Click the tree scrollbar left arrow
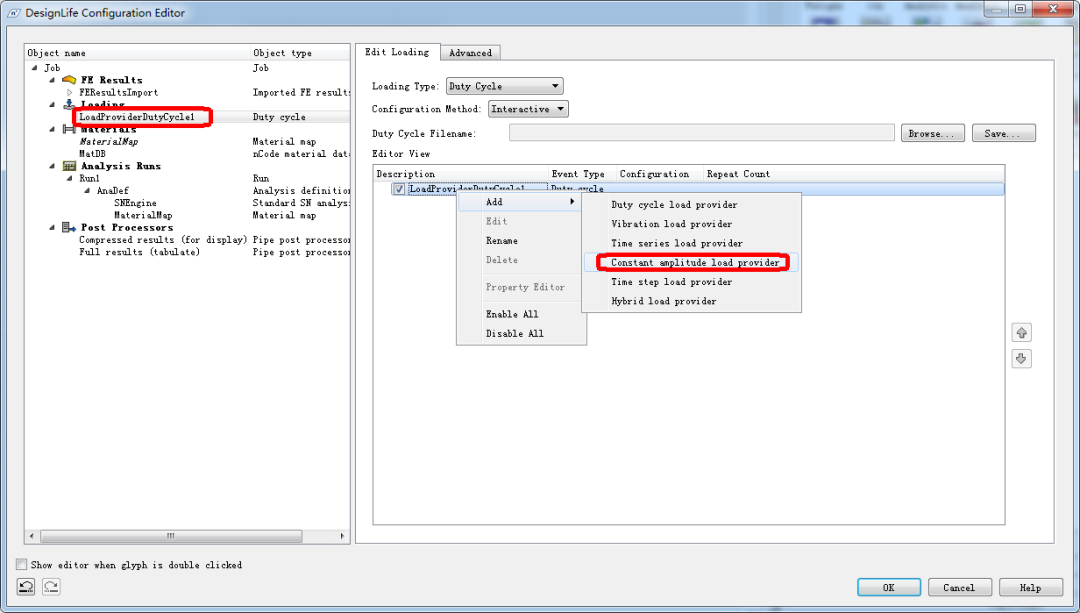Viewport: 1080px width, 613px height. [31, 536]
